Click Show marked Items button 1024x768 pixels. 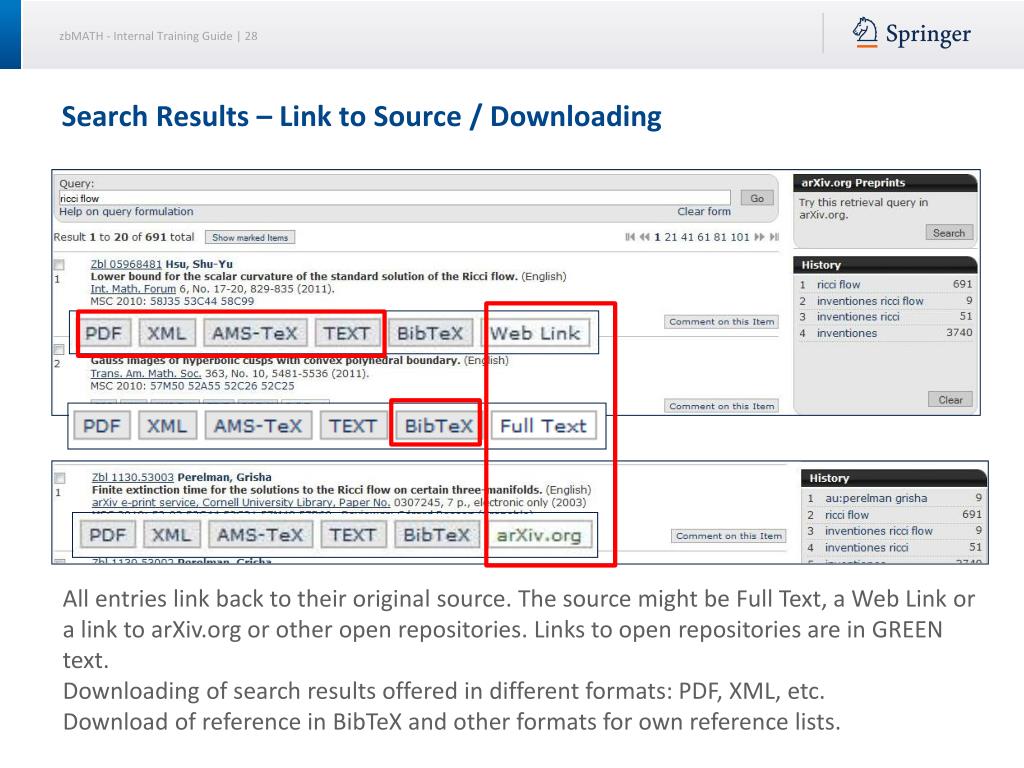click(250, 238)
